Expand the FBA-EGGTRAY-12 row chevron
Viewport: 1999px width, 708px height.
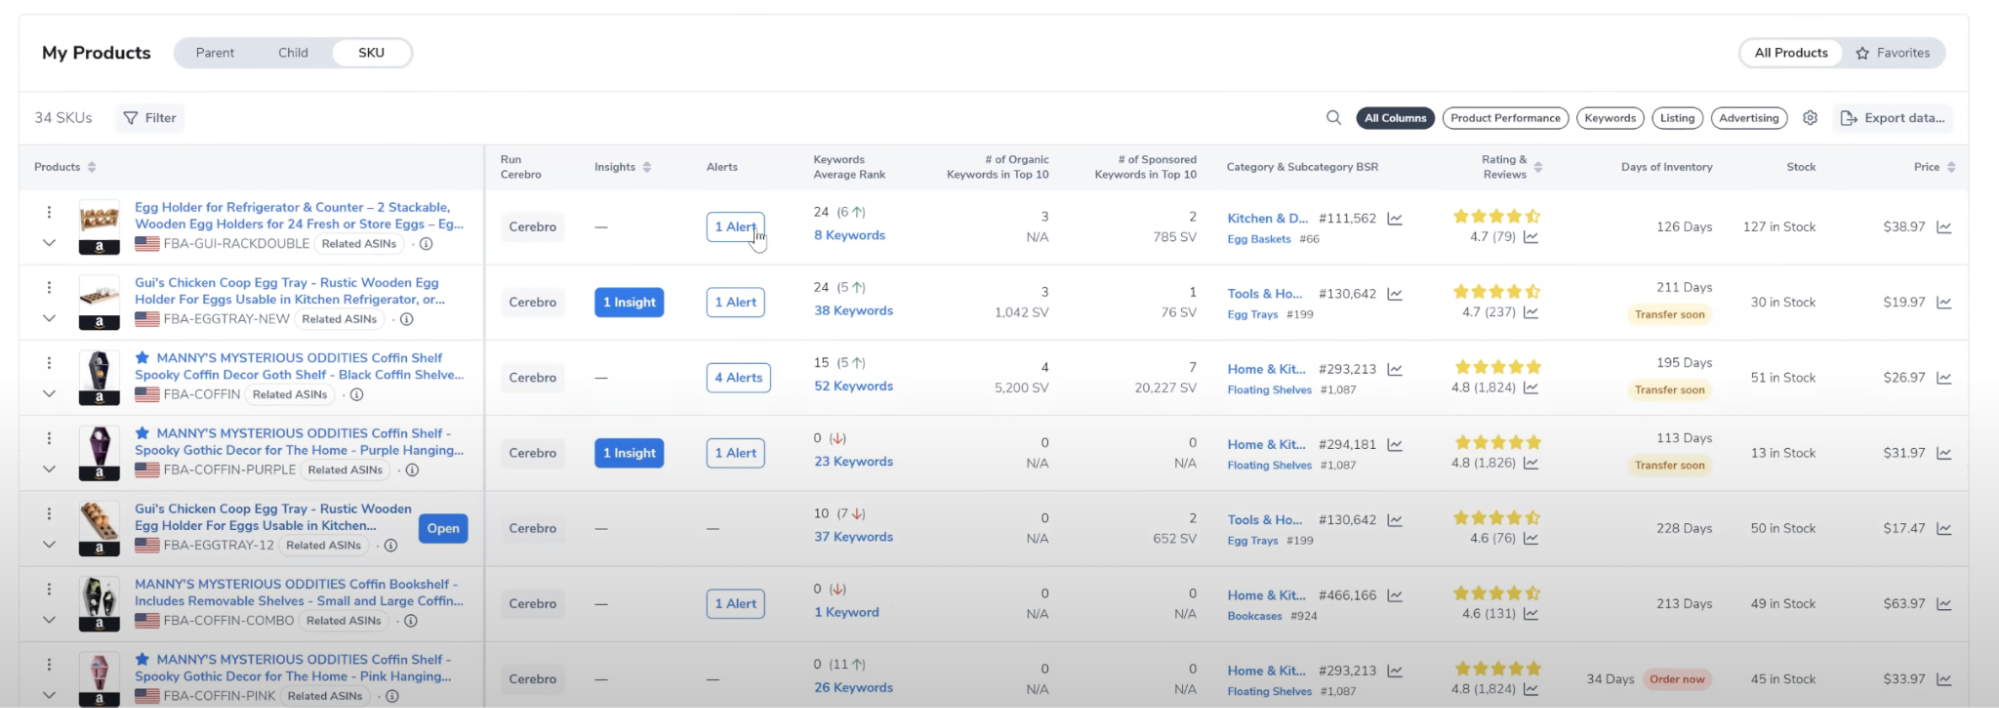[x=48, y=545]
